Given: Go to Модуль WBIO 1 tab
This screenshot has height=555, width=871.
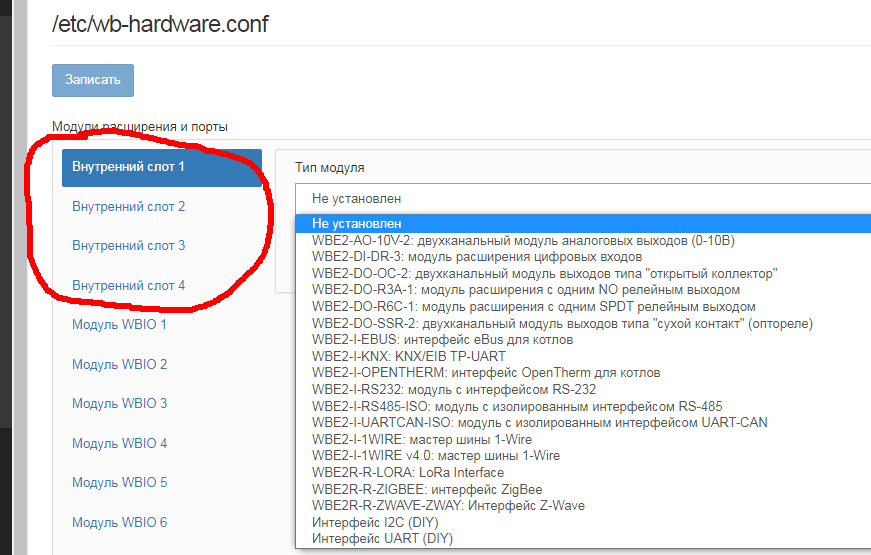Looking at the screenshot, I should pyautogui.click(x=119, y=324).
